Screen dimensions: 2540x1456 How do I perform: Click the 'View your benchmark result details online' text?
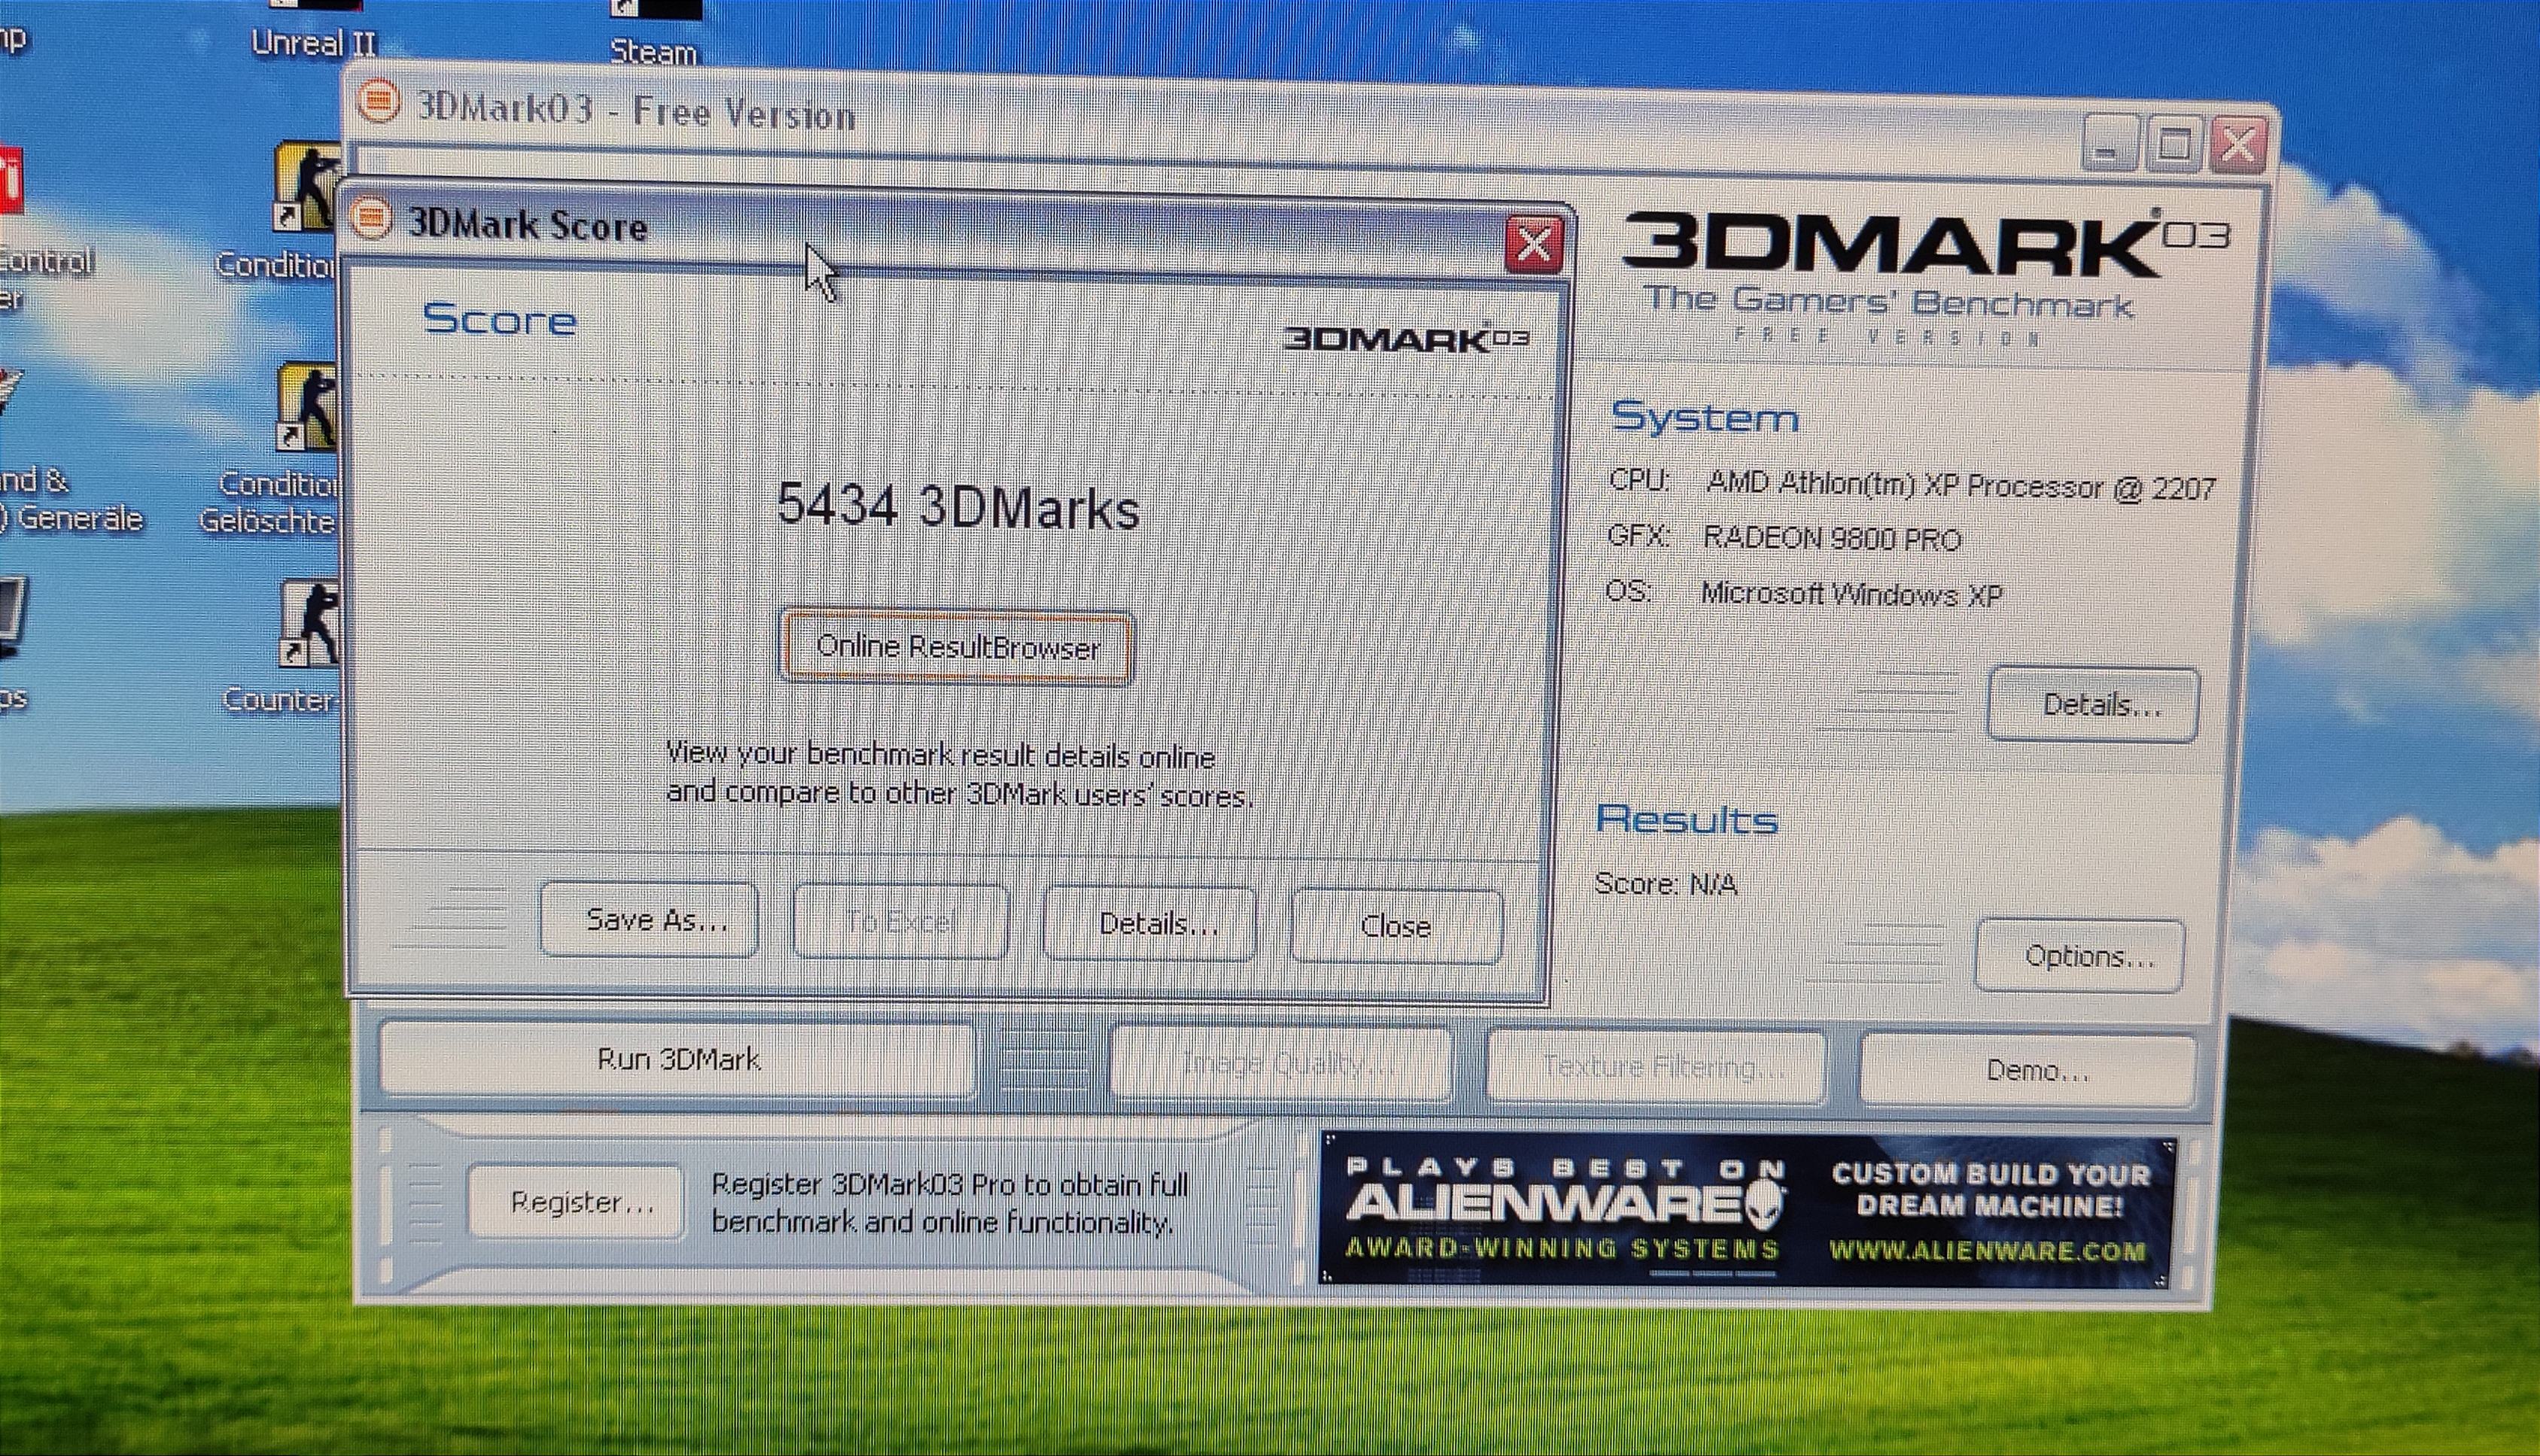click(x=940, y=755)
